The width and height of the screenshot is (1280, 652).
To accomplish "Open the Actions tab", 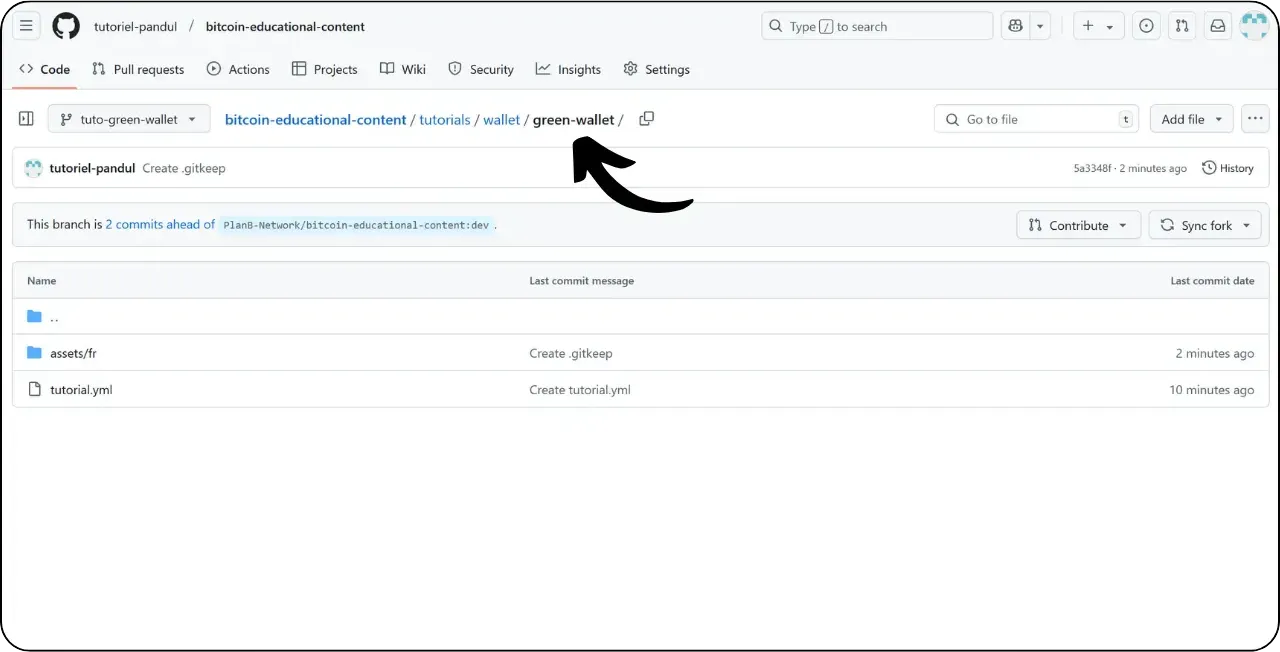I will [238, 69].
